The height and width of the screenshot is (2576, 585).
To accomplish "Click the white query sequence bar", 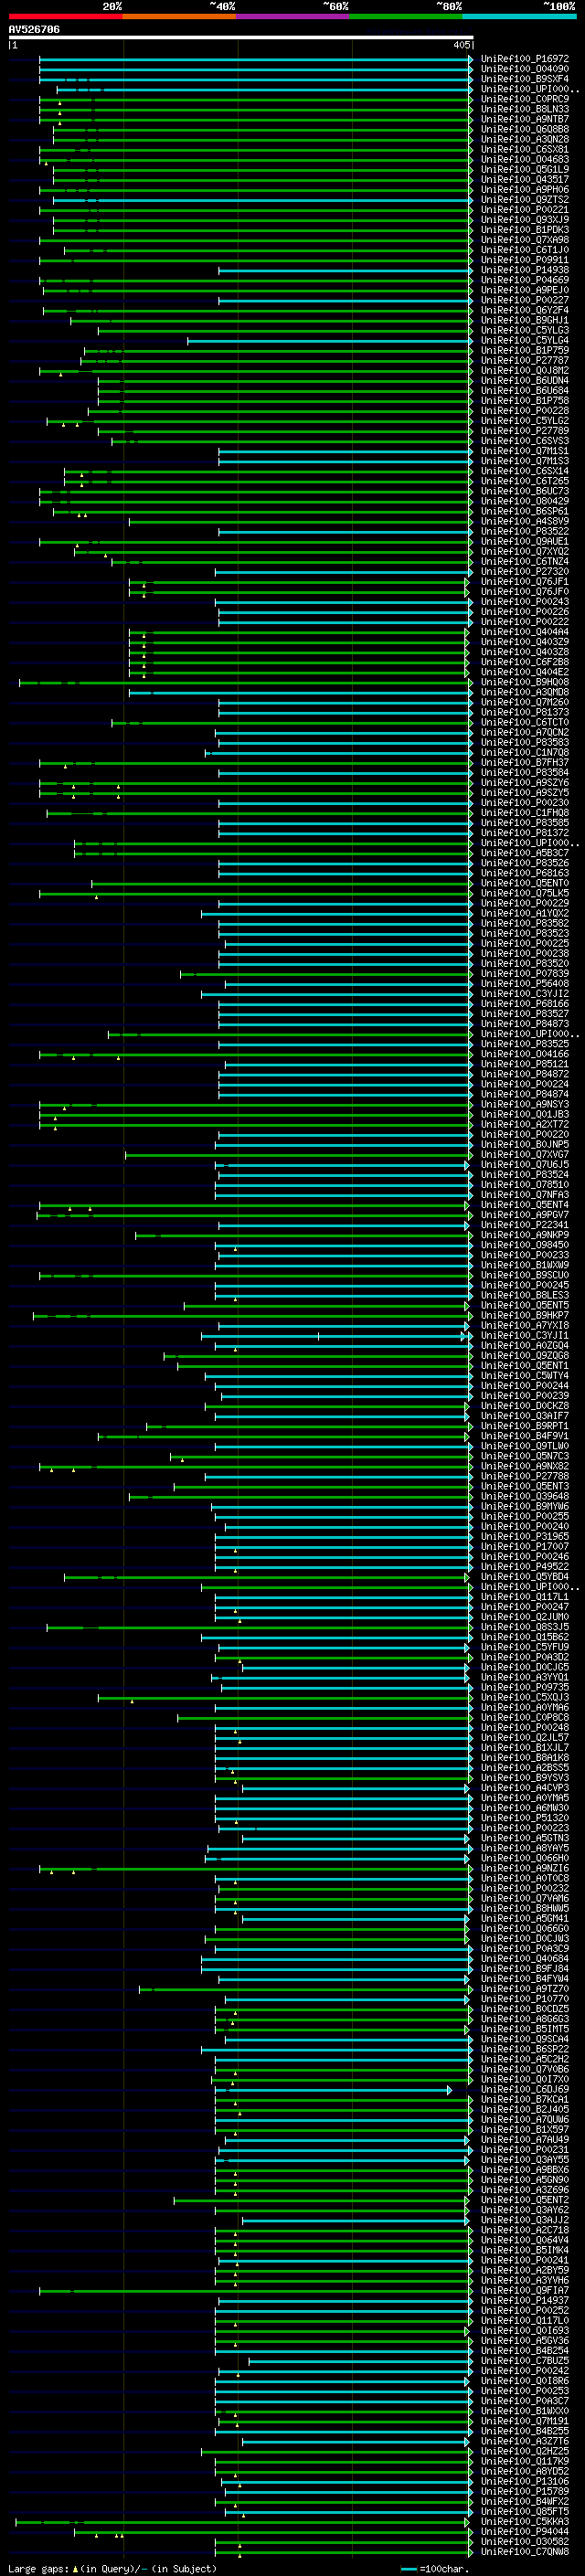I will click(241, 38).
